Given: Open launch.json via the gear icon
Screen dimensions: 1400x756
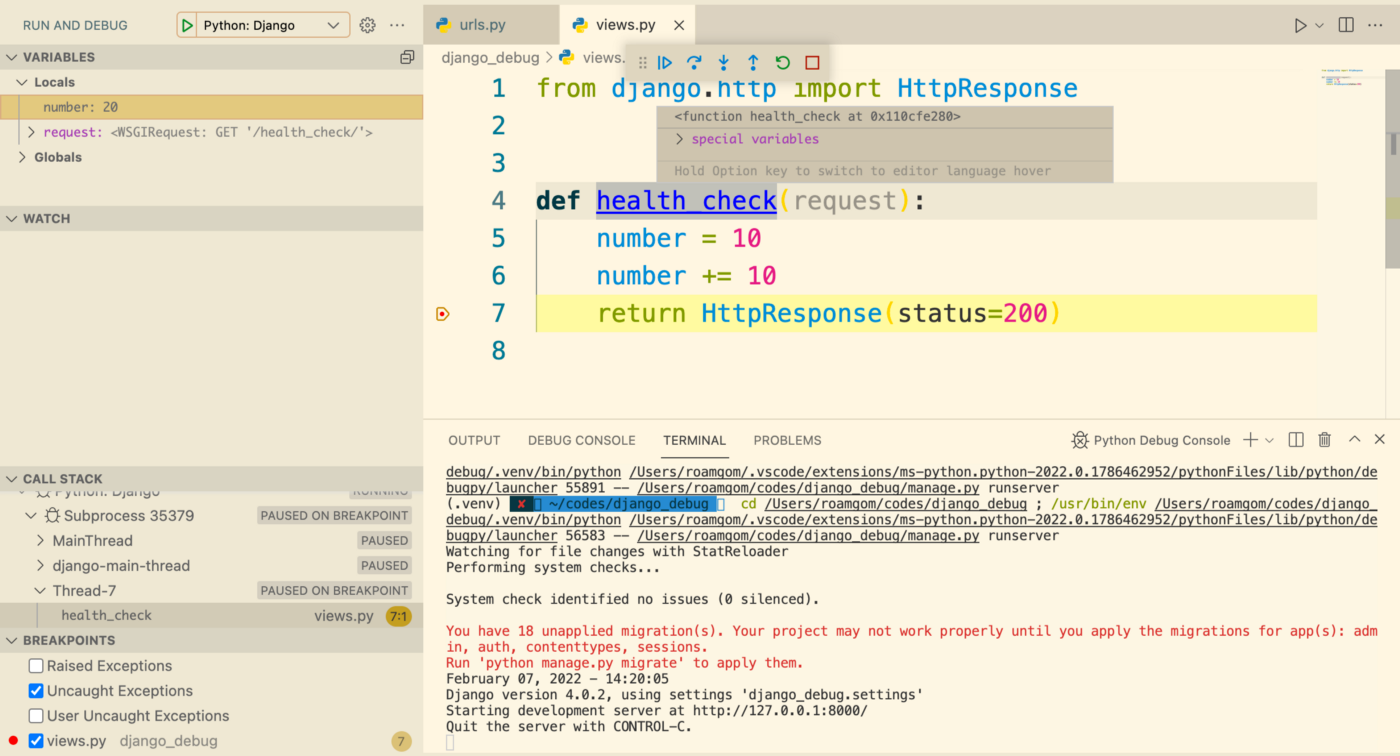Looking at the screenshot, I should click(x=367, y=25).
